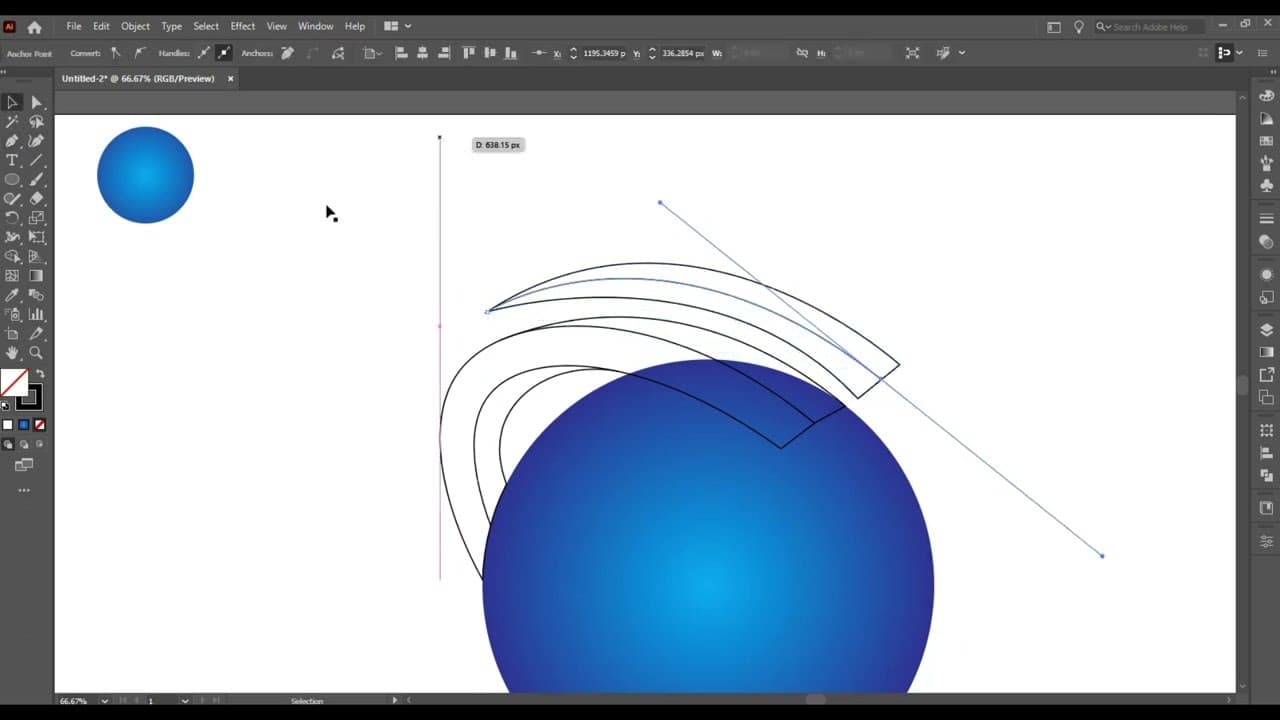Select the Hand tool
1280x720 pixels.
click(x=12, y=353)
